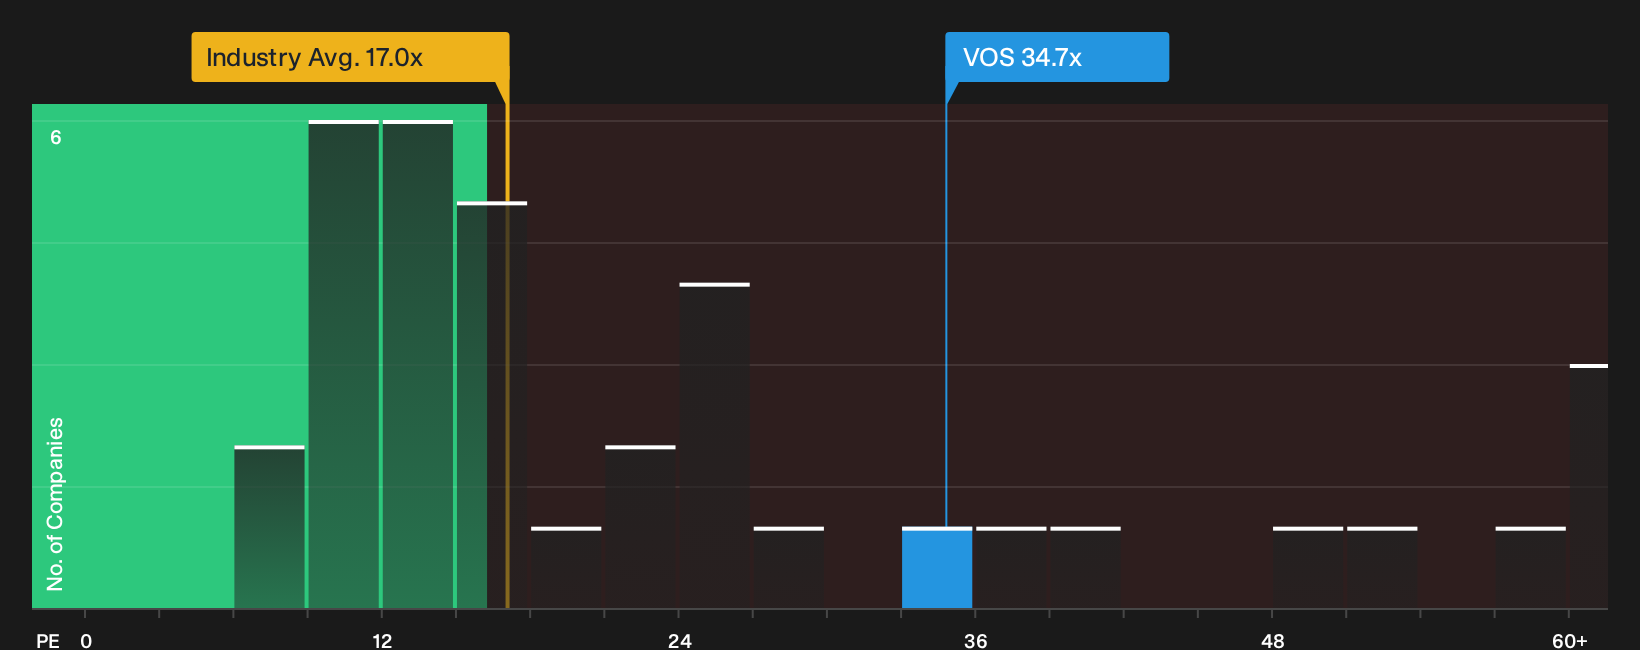Image resolution: width=1640 pixels, height=650 pixels.
Task: Select the blue VOS histogram bar
Action: tap(937, 568)
